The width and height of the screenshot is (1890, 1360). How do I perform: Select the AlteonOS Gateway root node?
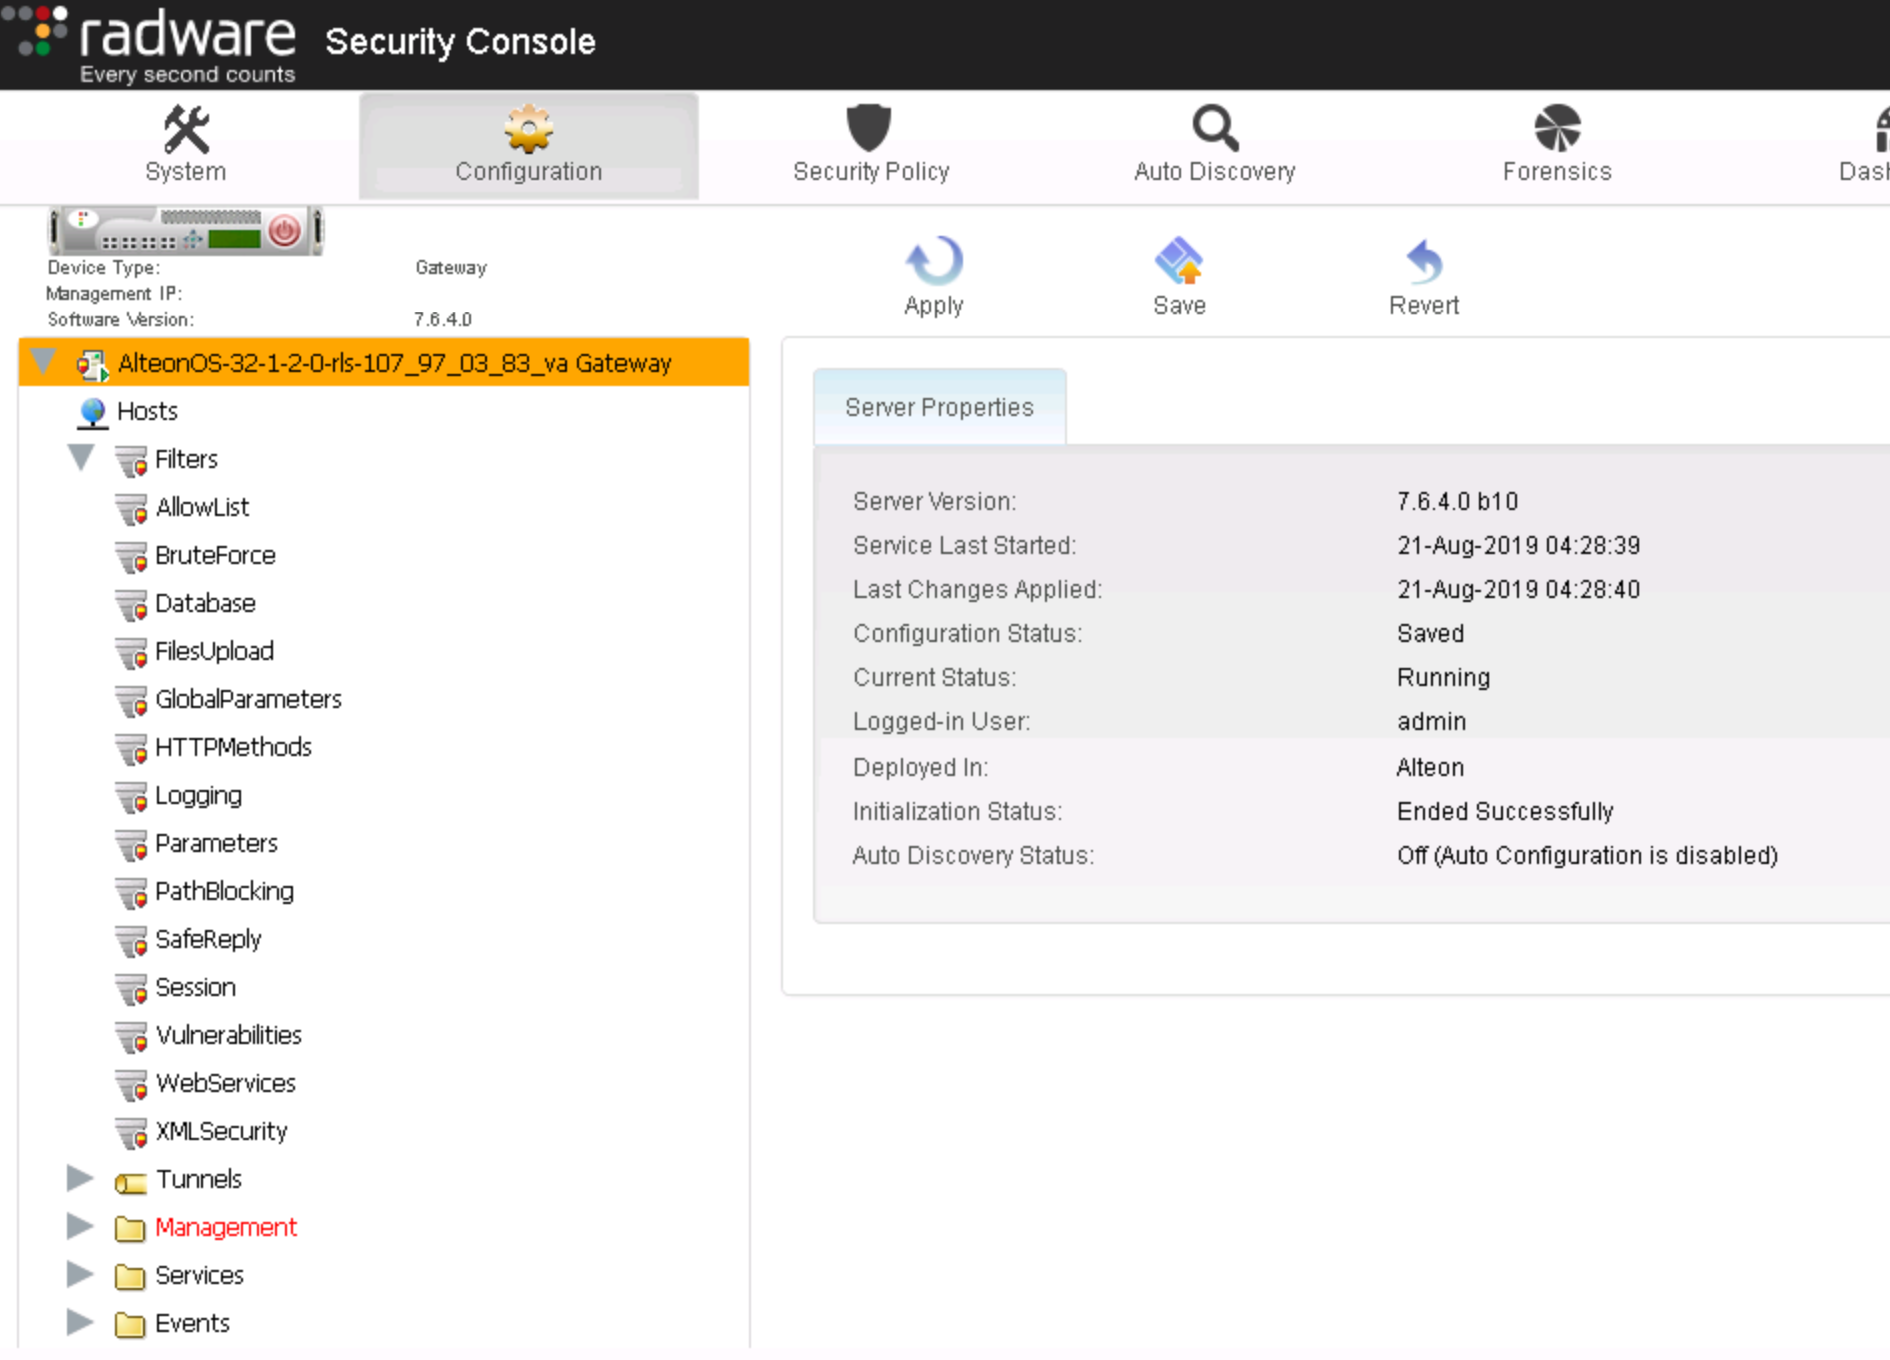tap(394, 363)
